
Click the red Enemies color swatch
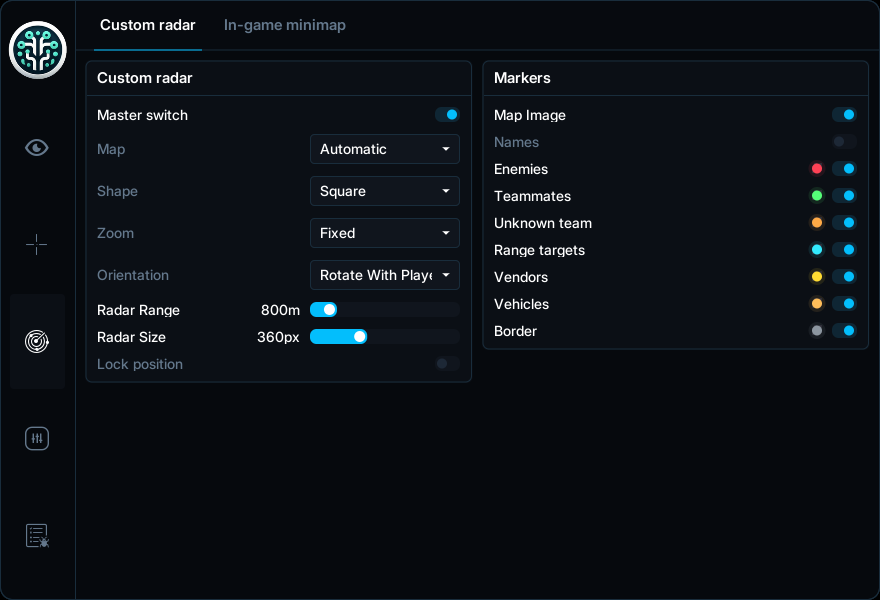pos(817,168)
